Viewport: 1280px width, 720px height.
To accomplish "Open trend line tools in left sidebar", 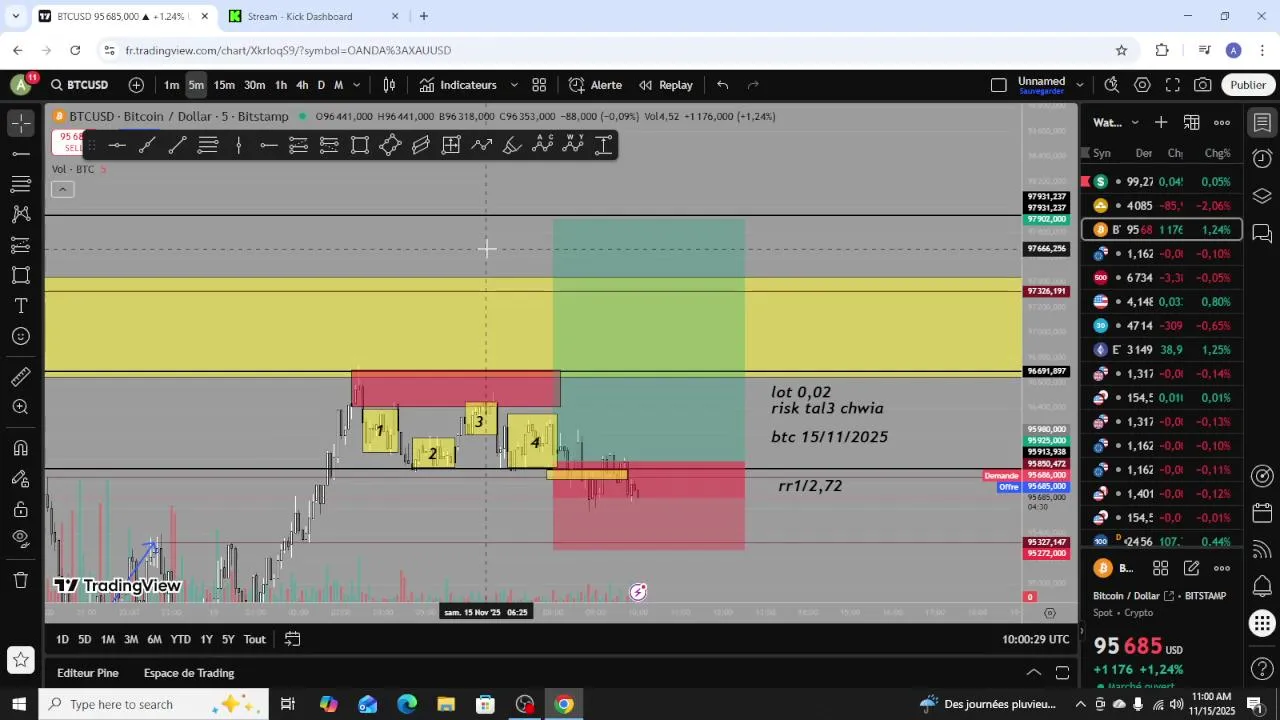I will (x=21, y=154).
